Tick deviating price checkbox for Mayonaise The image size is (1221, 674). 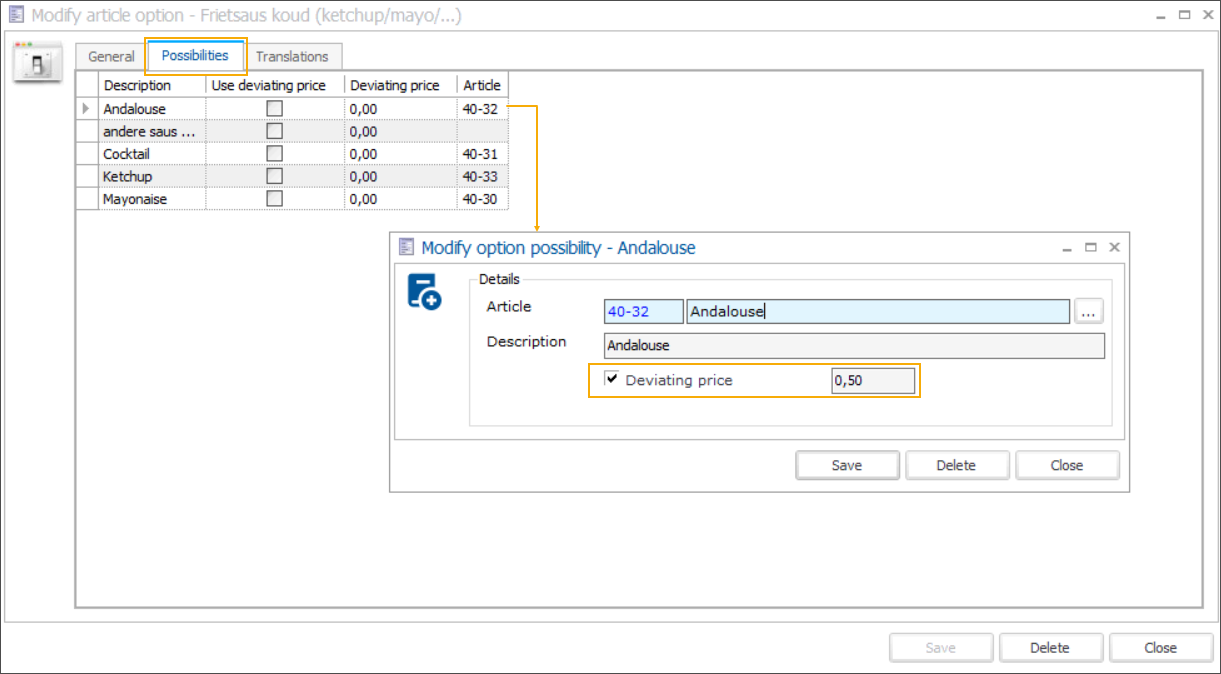coord(274,199)
